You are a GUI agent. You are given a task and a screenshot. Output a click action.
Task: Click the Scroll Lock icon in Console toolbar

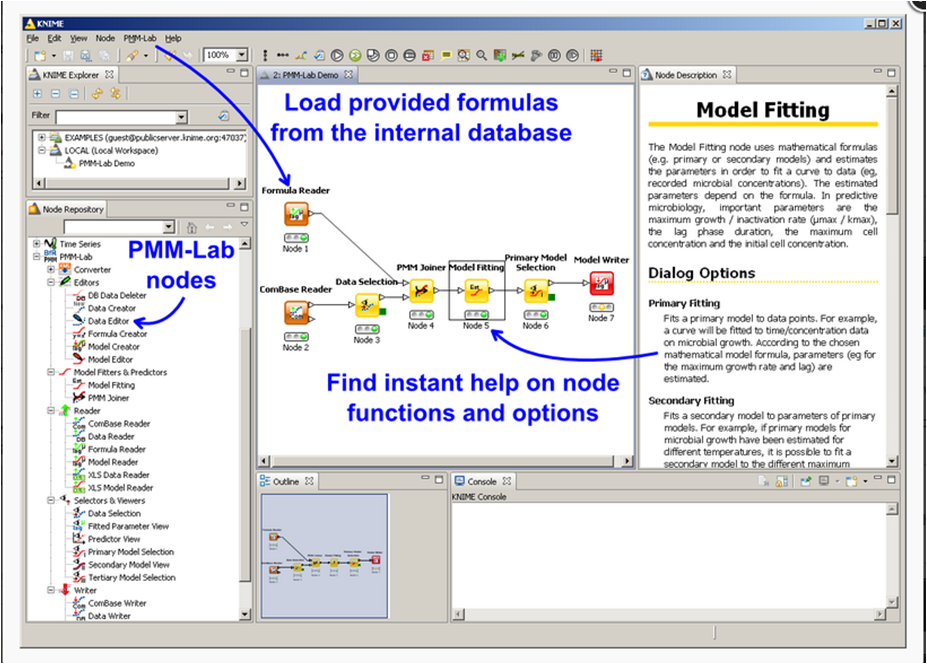[x=782, y=482]
